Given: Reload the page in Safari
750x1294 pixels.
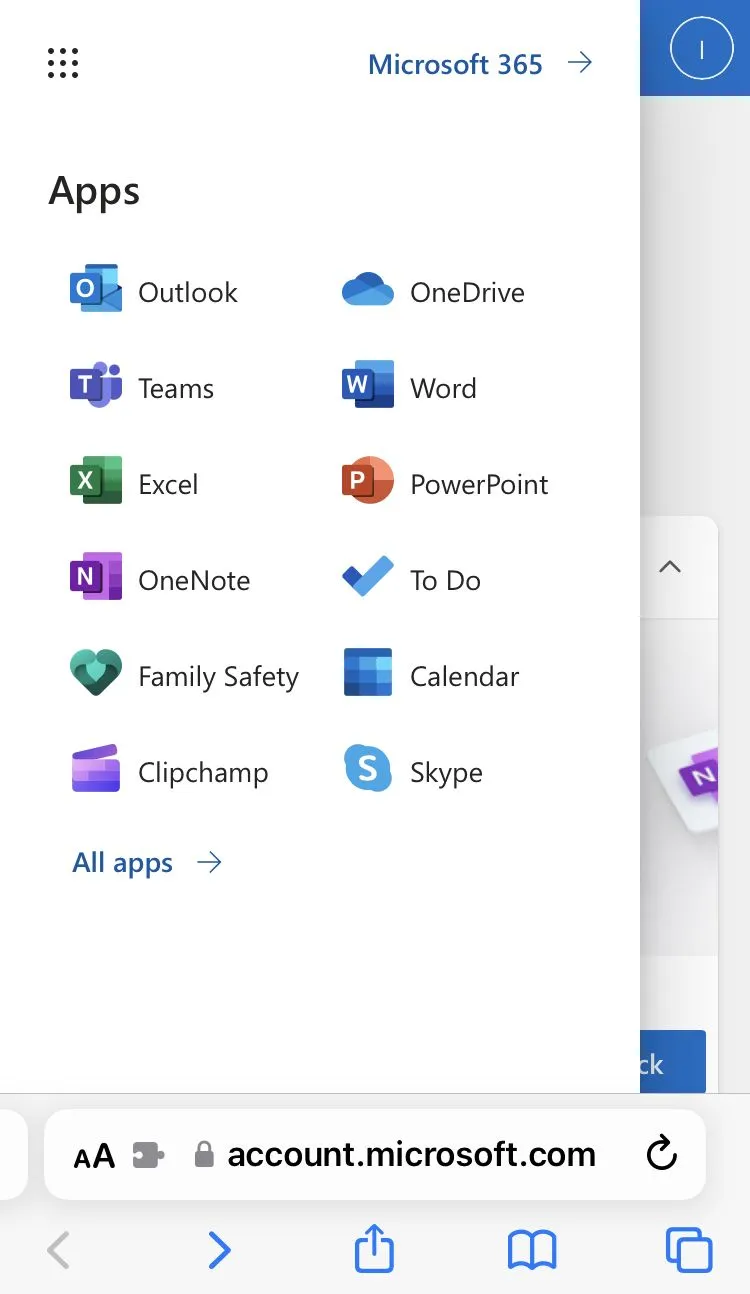Looking at the screenshot, I should pos(662,1155).
